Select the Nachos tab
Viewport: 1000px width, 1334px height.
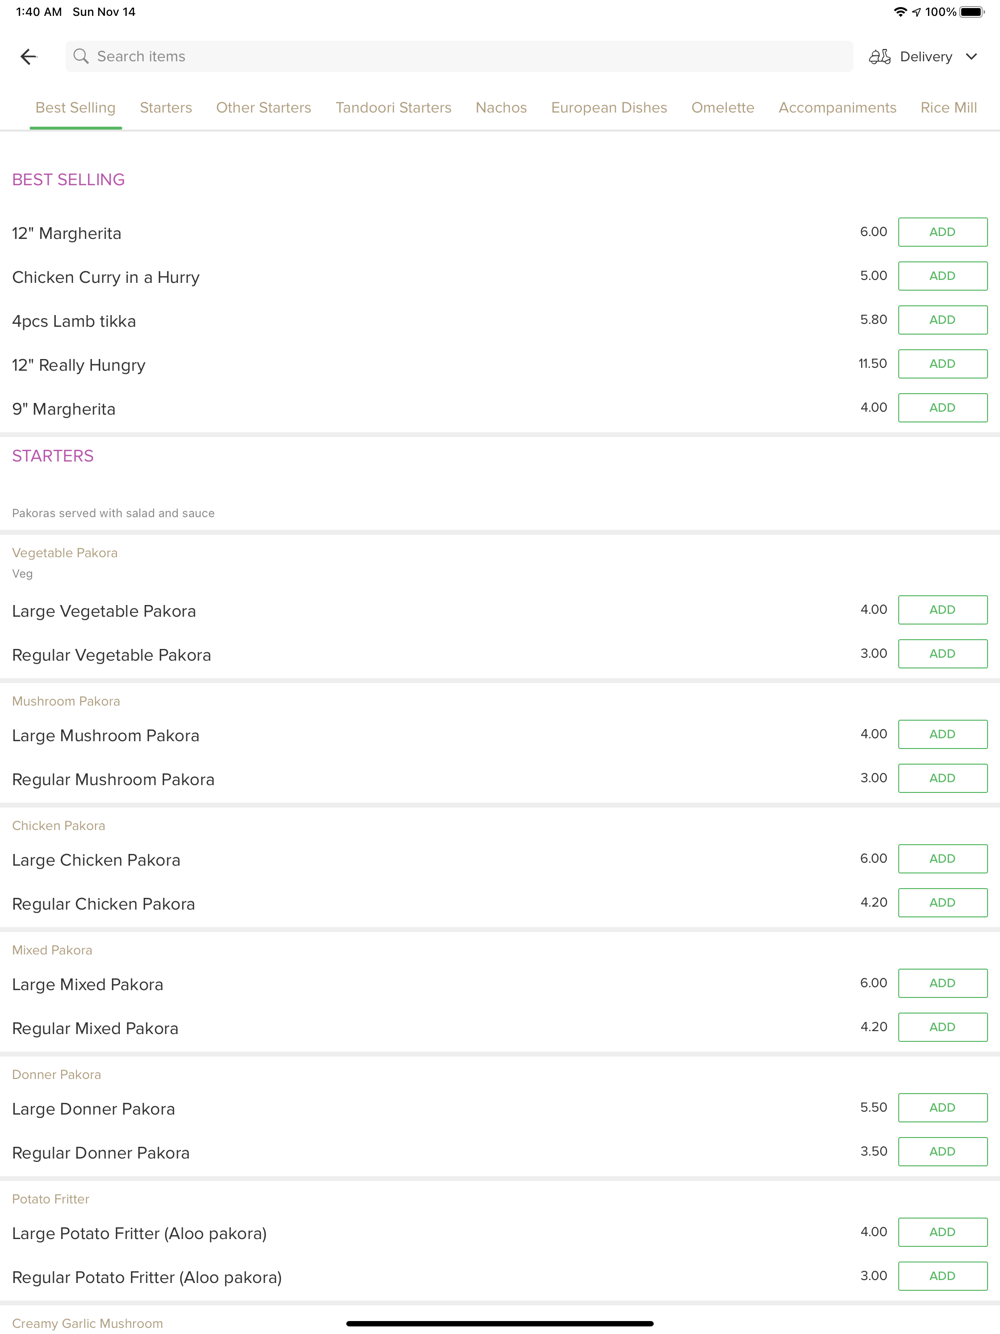tap(501, 108)
